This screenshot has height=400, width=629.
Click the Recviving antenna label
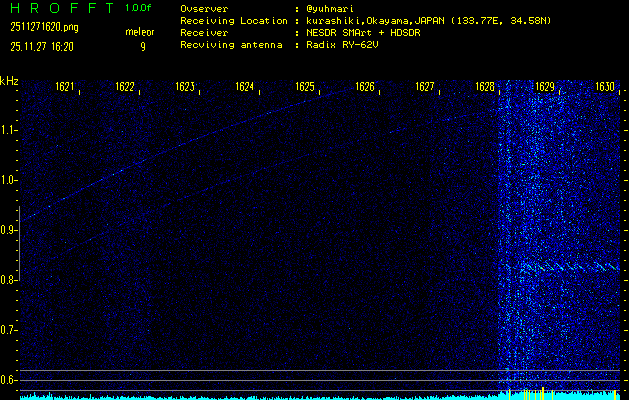231,45
